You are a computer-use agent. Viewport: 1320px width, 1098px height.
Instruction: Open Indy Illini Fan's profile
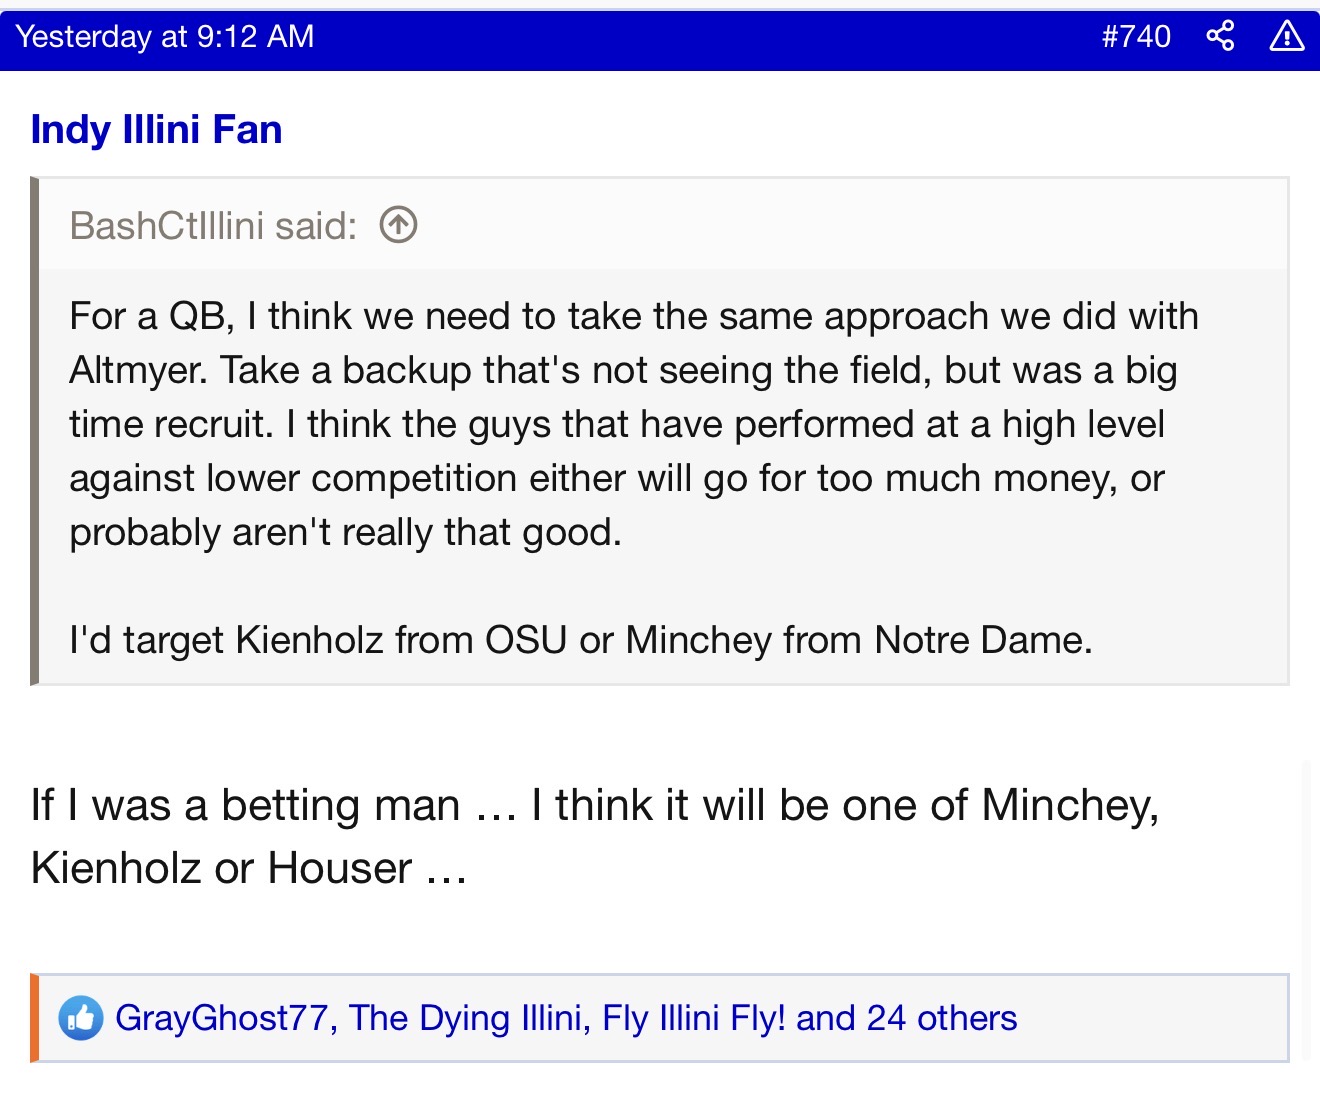[157, 130]
